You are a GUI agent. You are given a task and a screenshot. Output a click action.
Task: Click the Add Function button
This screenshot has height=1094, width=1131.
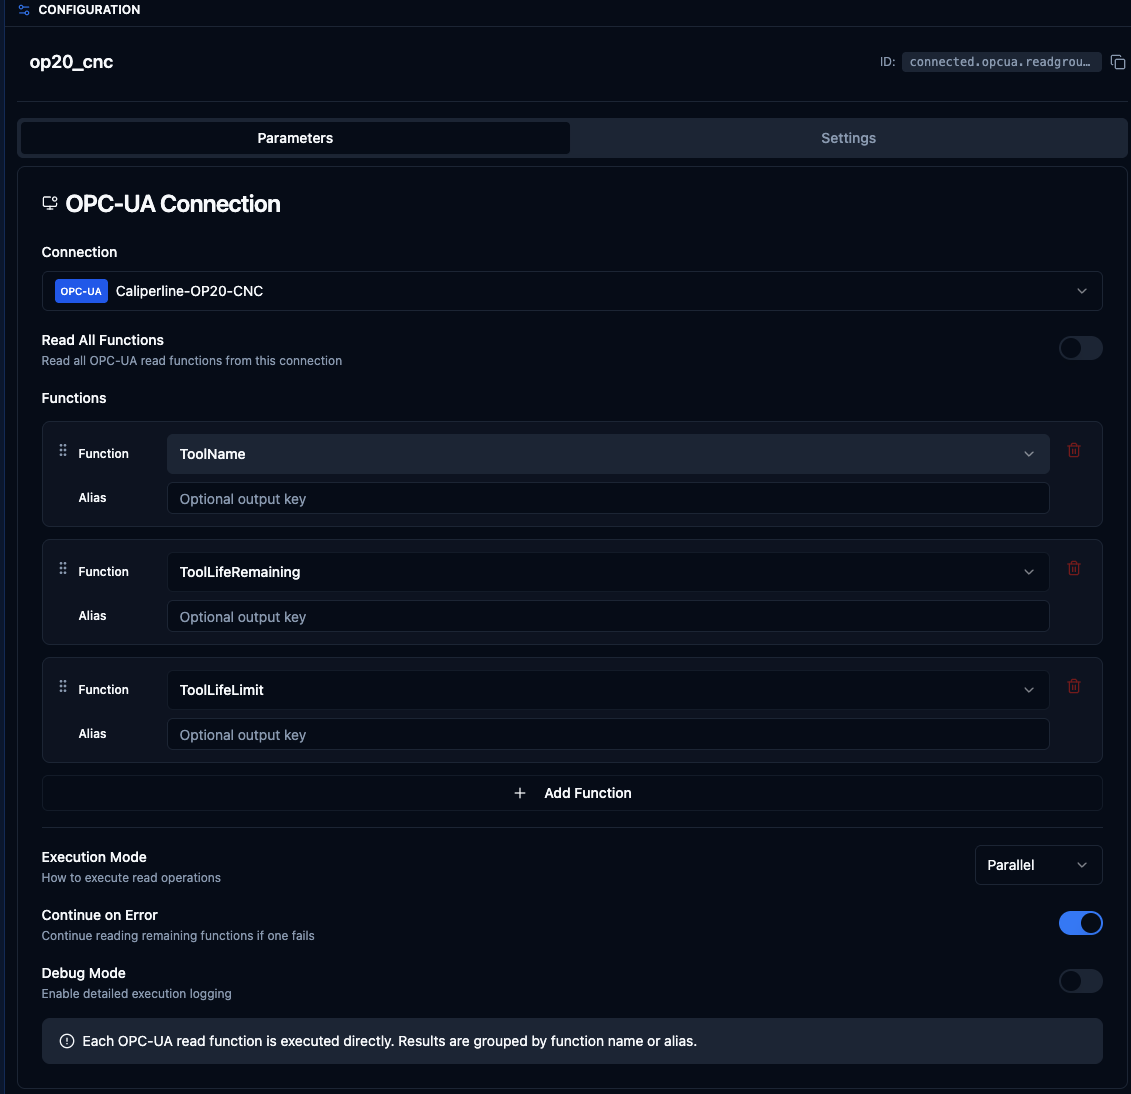click(572, 793)
